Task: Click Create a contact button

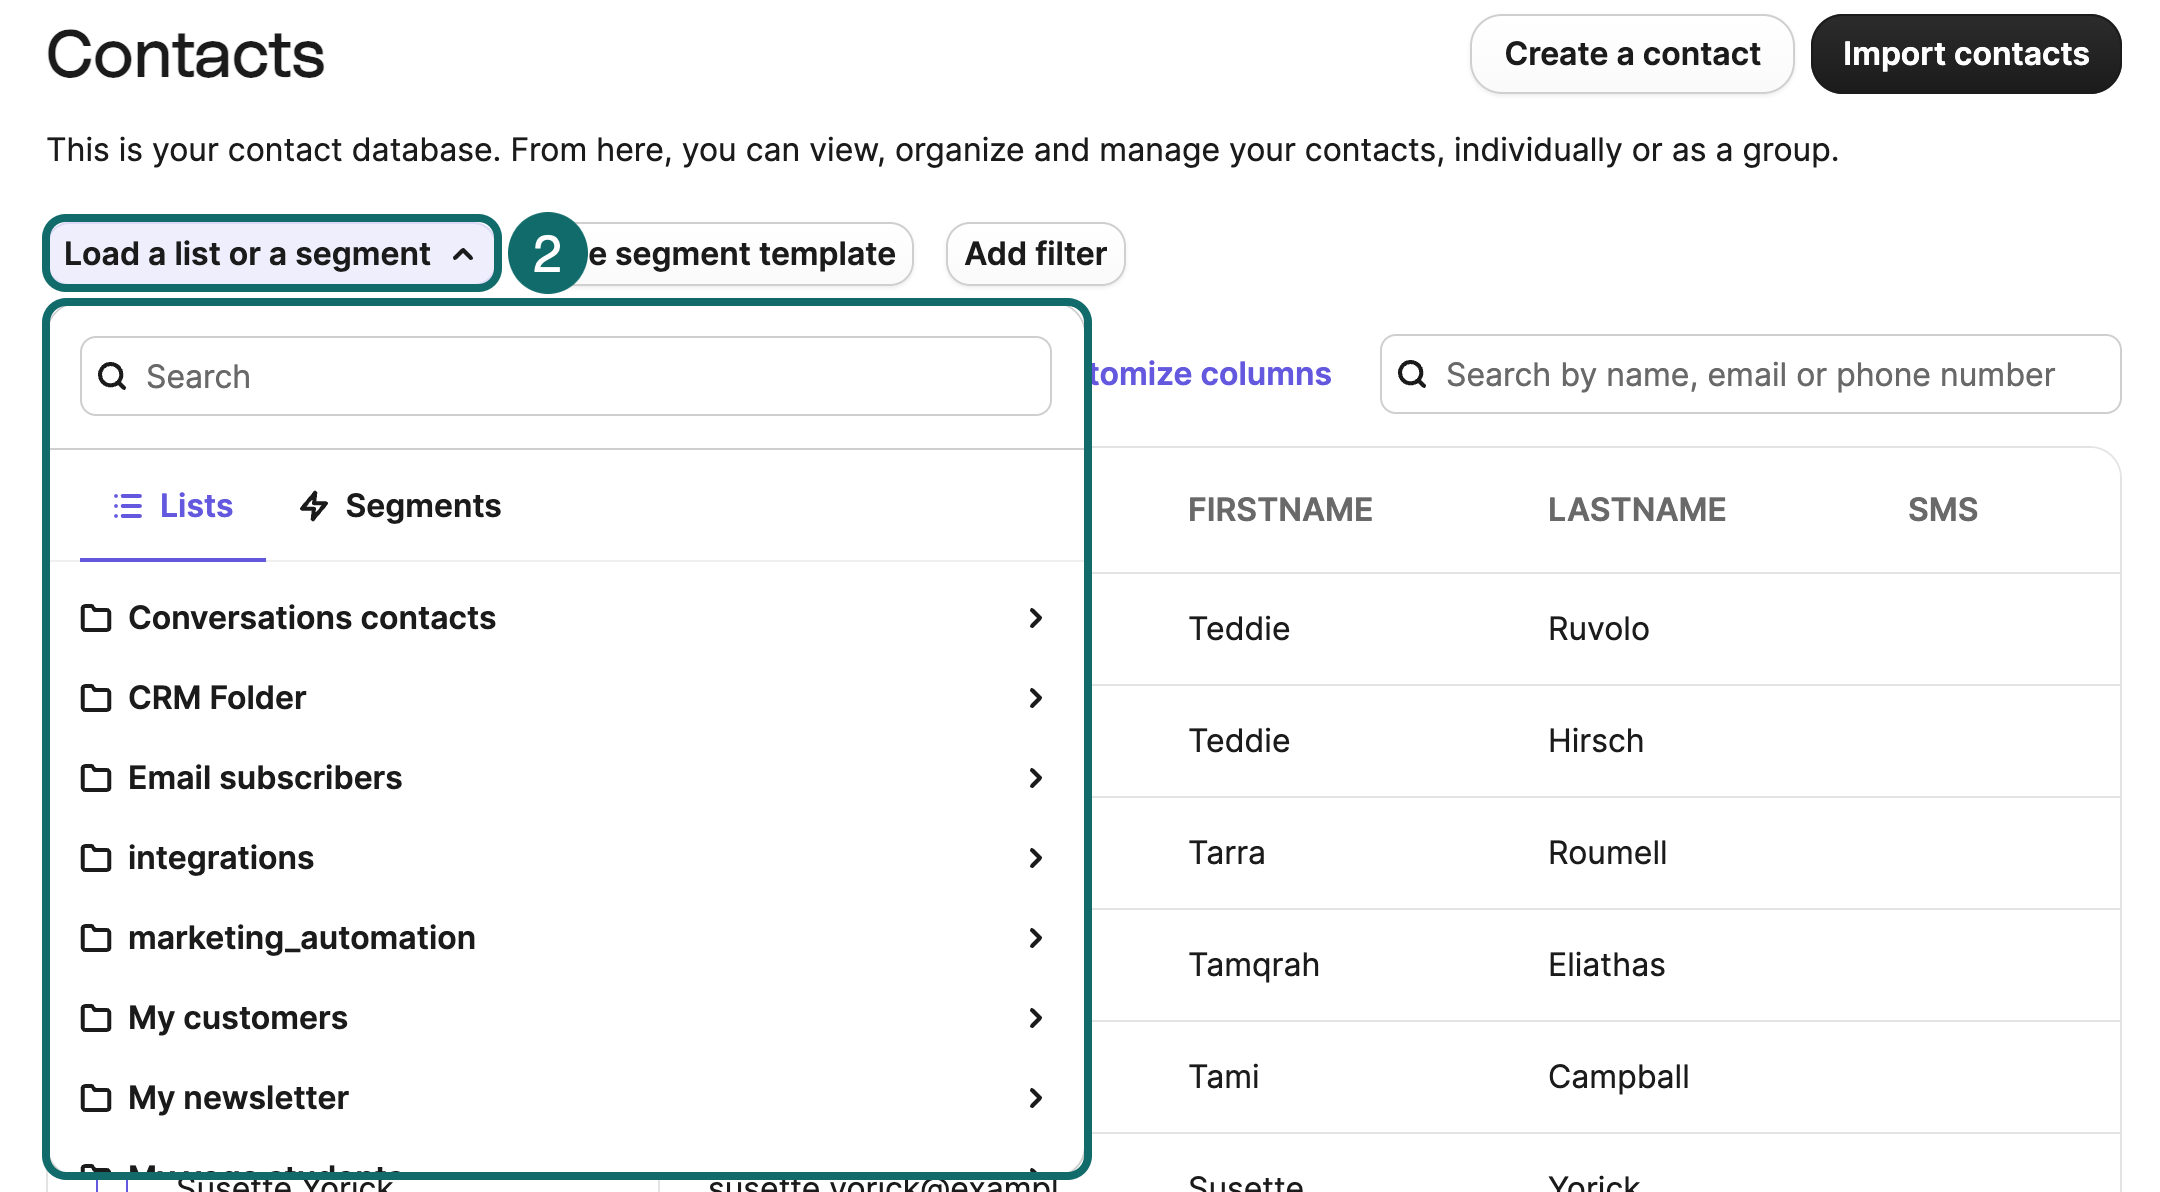Action: click(x=1631, y=54)
